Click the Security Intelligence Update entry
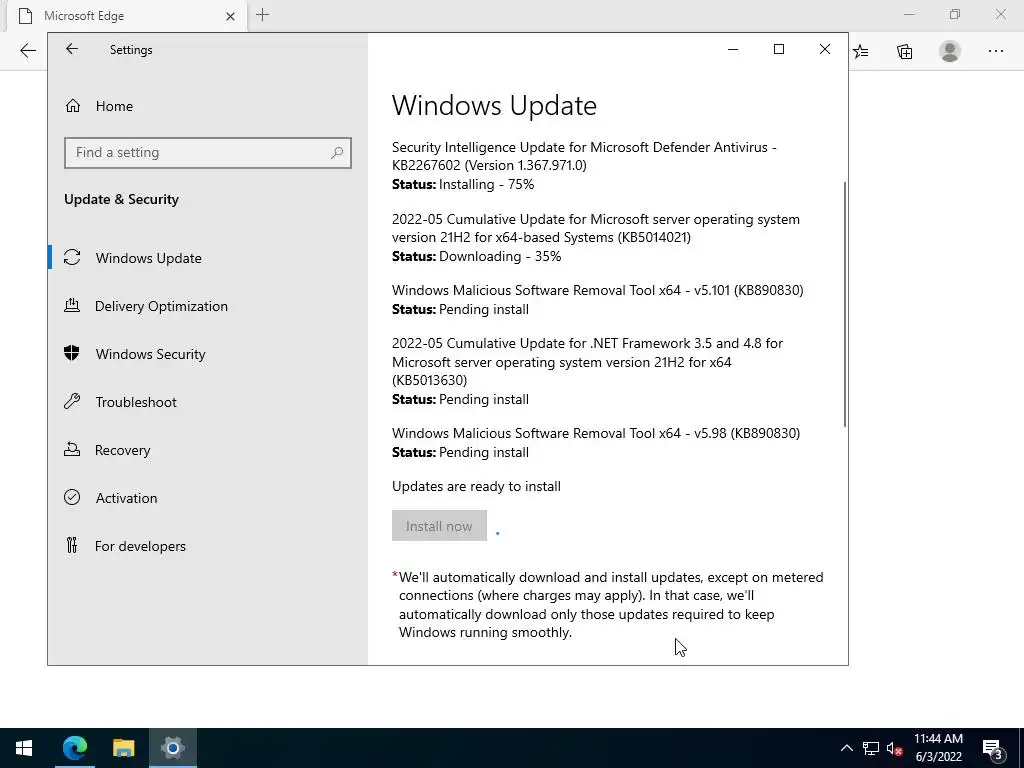The image size is (1024, 768). pos(584,156)
